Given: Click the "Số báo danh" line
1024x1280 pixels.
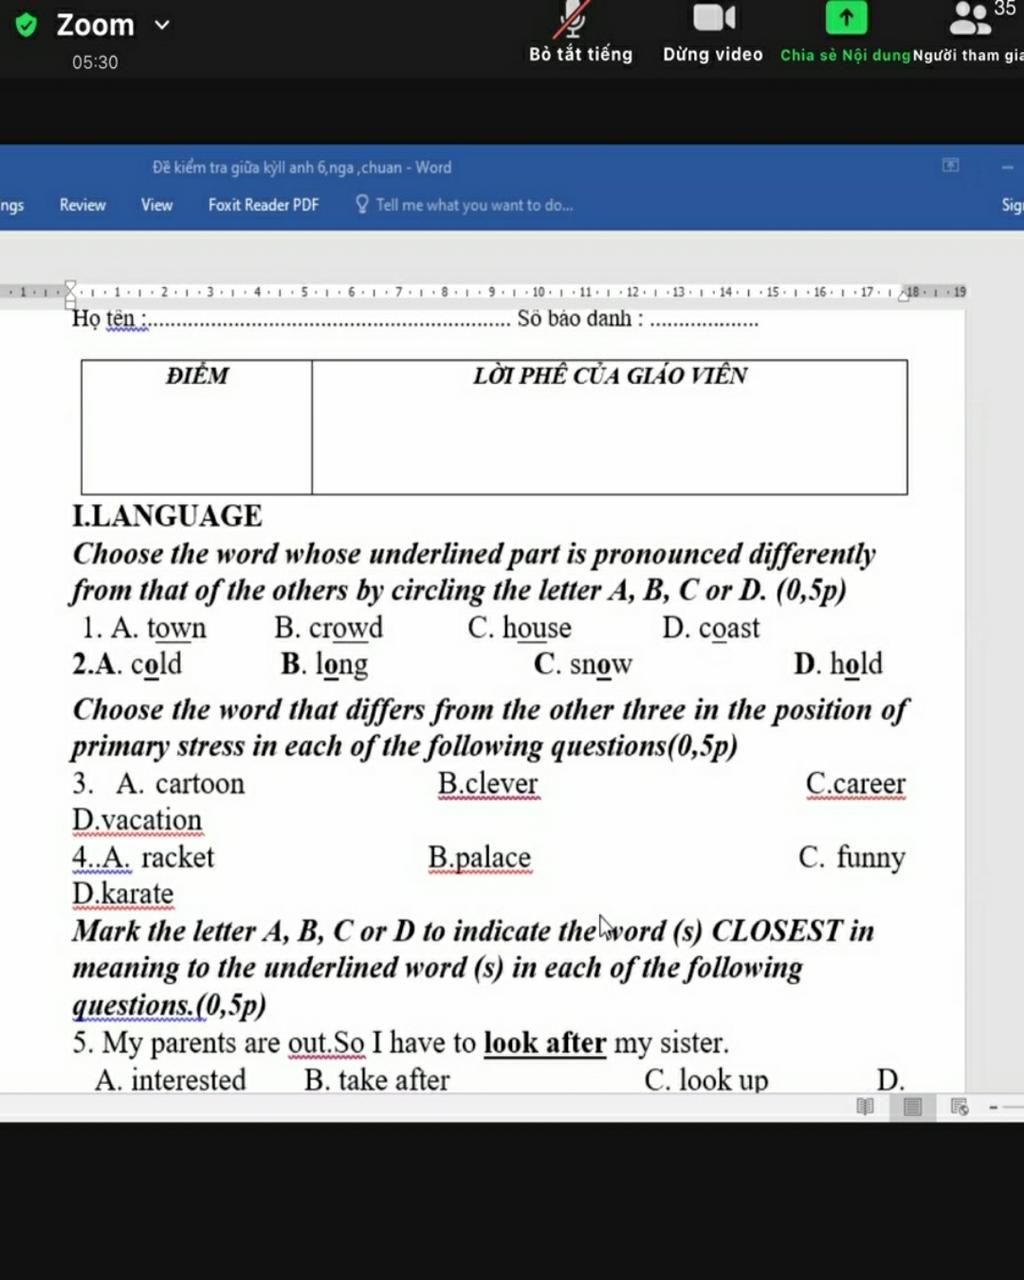Looking at the screenshot, I should 638,319.
